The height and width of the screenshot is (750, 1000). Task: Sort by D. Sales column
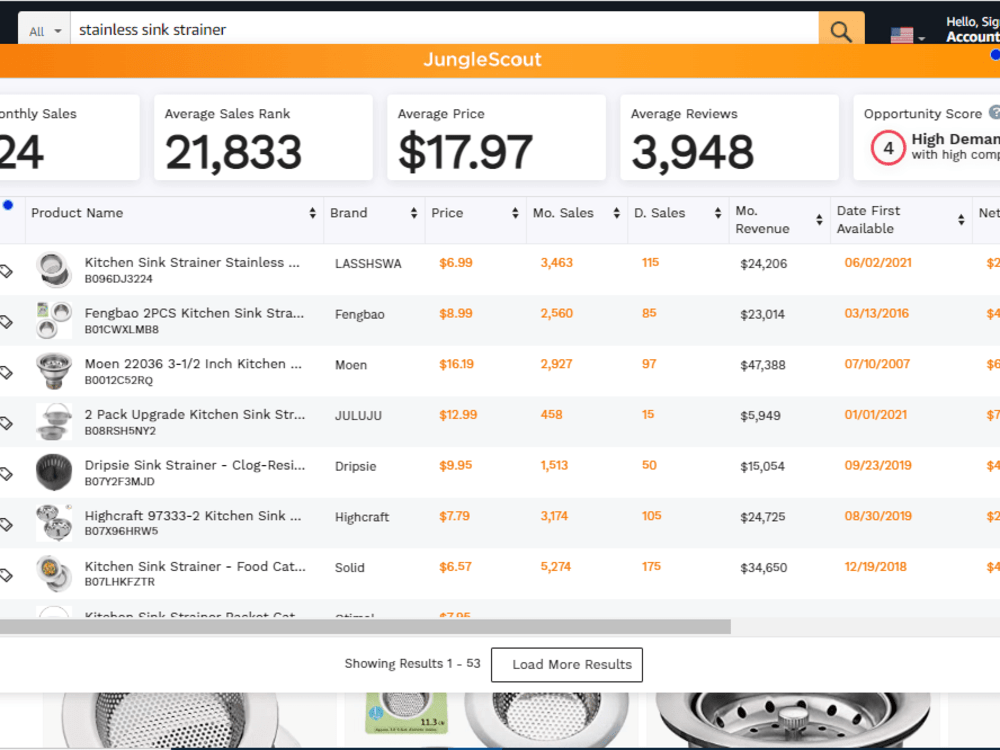tap(718, 213)
